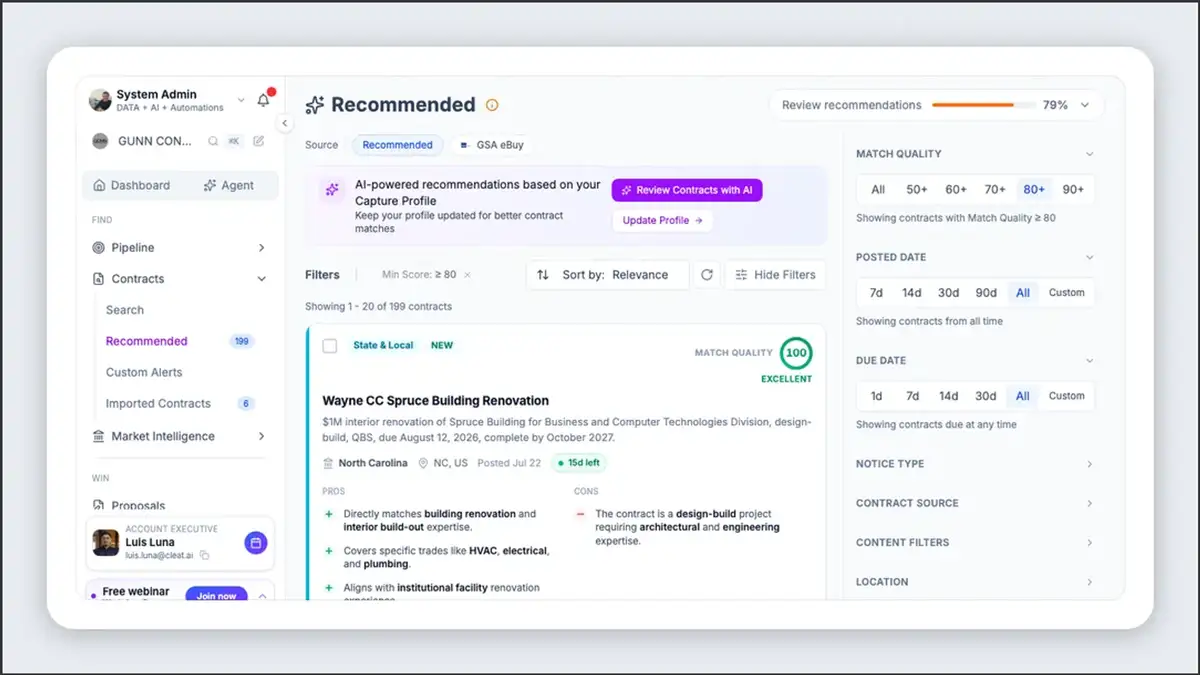
Task: Click the Luis Luna profile photo
Action: pyautogui.click(x=106, y=543)
